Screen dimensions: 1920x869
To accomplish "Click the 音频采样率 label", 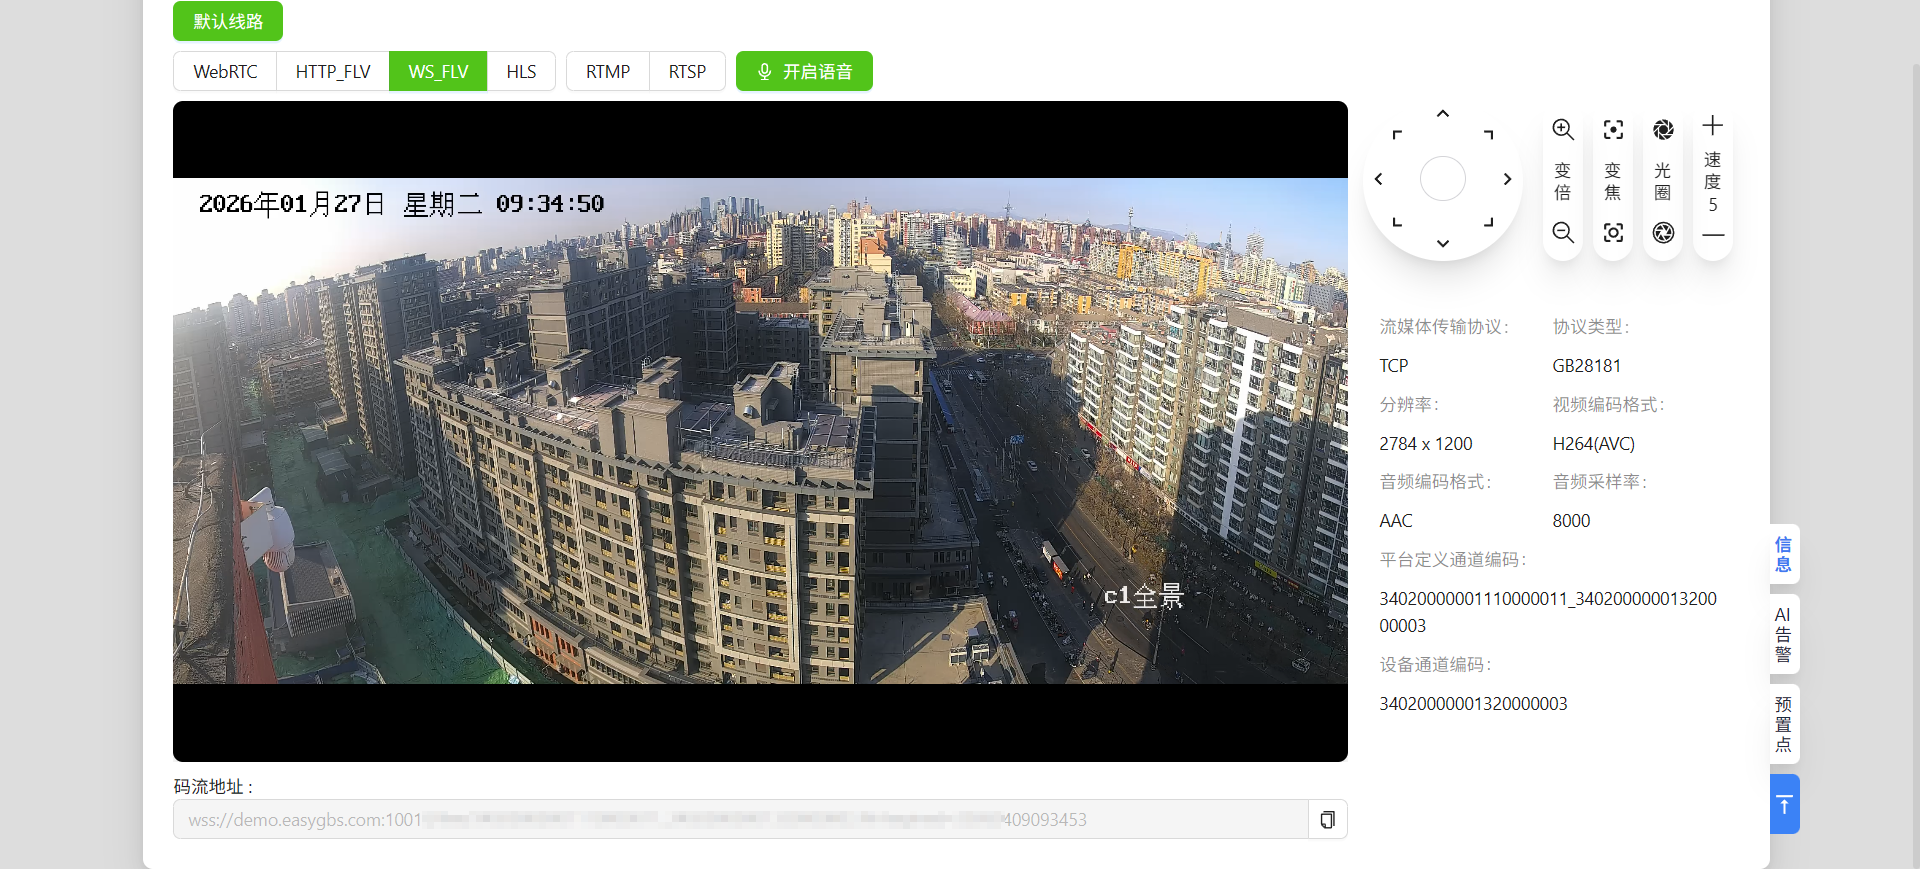I will tap(1599, 482).
